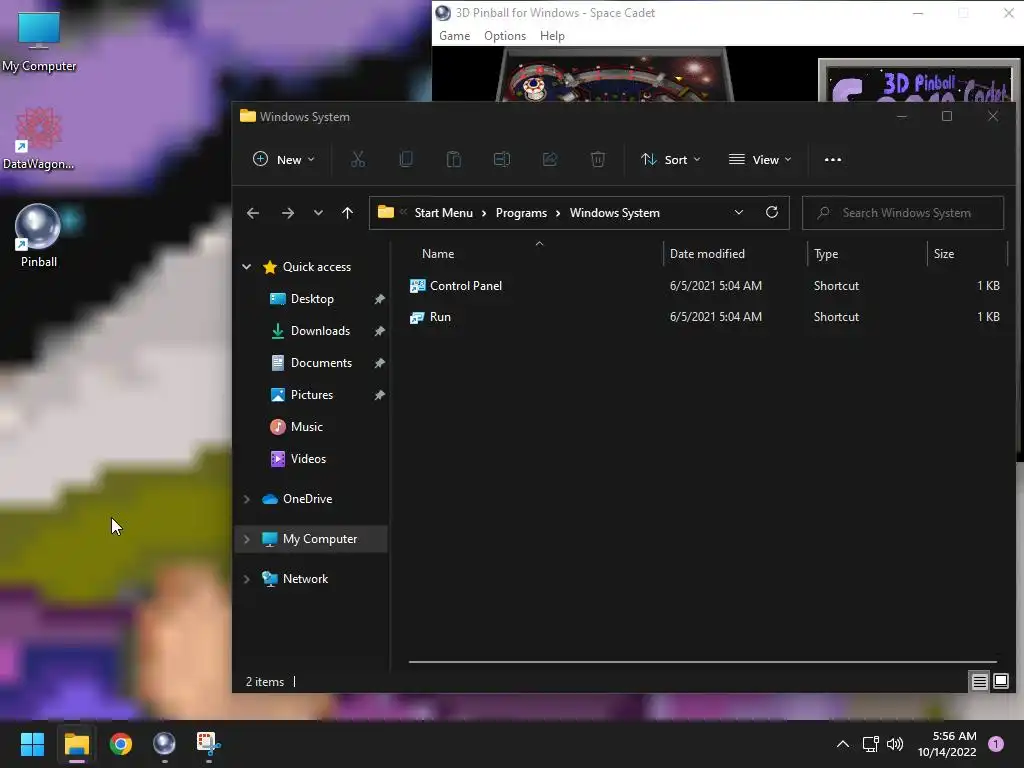Unpin Desktop from Quick access
Viewport: 1024px width, 768px height.
point(379,299)
